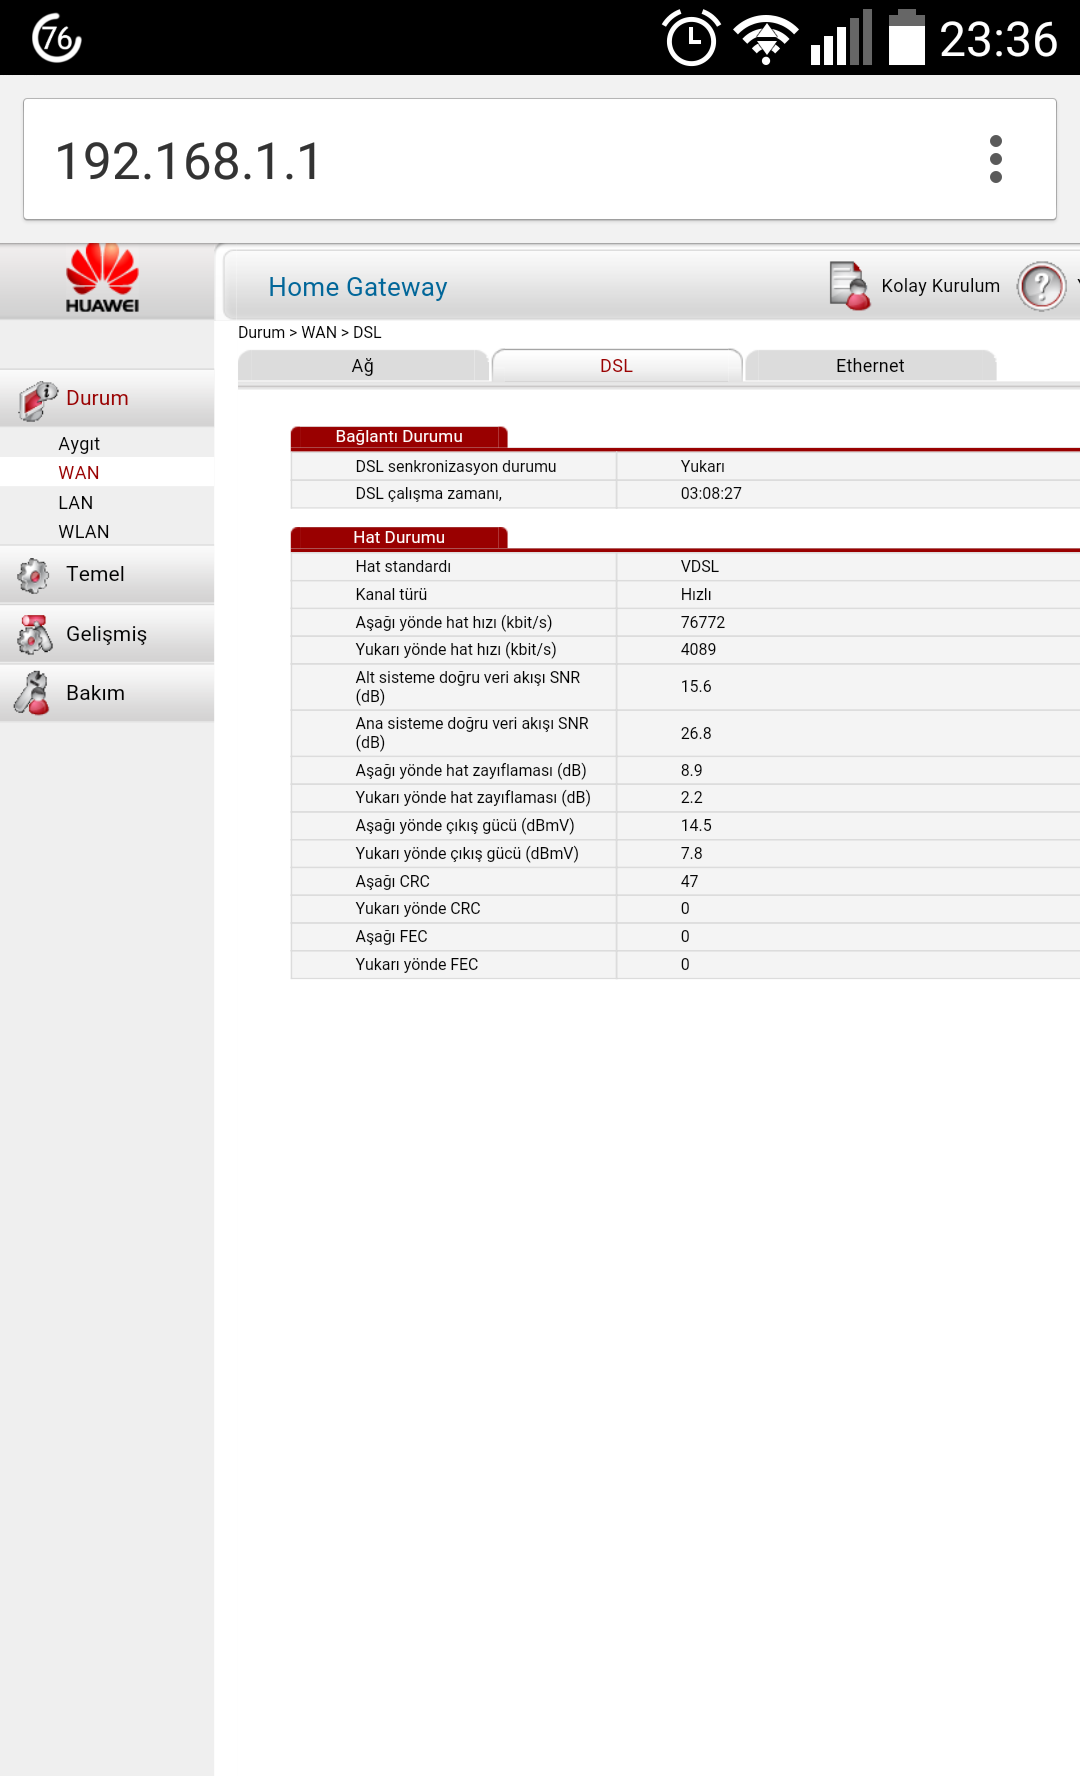Tap the alarm clock status icon

691,38
